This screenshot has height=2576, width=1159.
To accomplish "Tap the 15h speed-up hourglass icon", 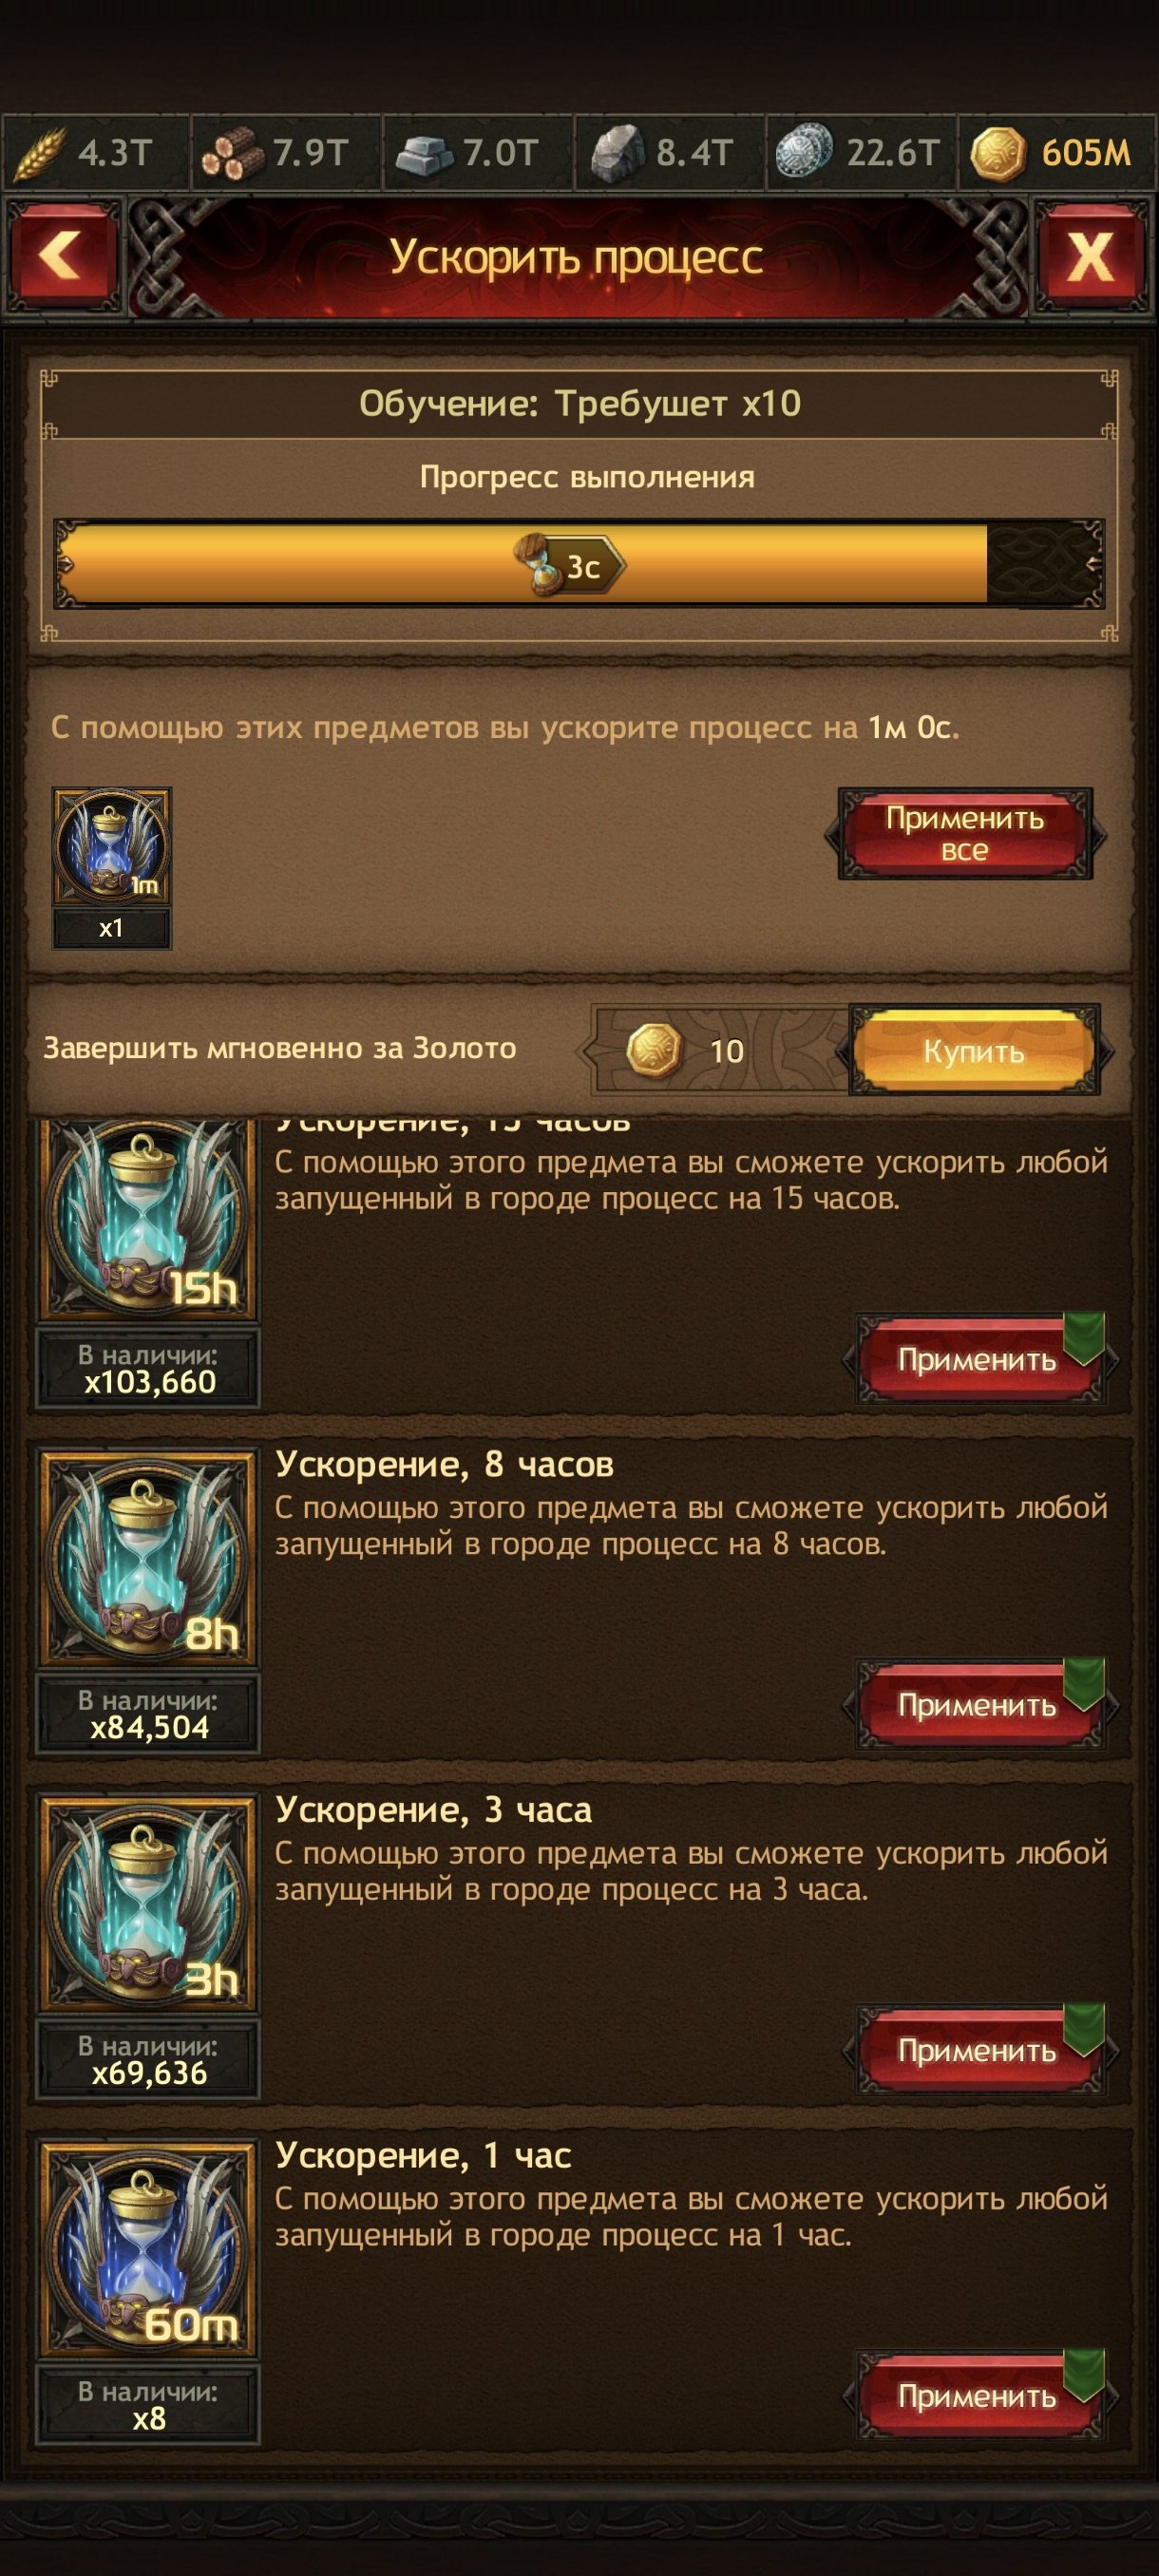I will (148, 1220).
